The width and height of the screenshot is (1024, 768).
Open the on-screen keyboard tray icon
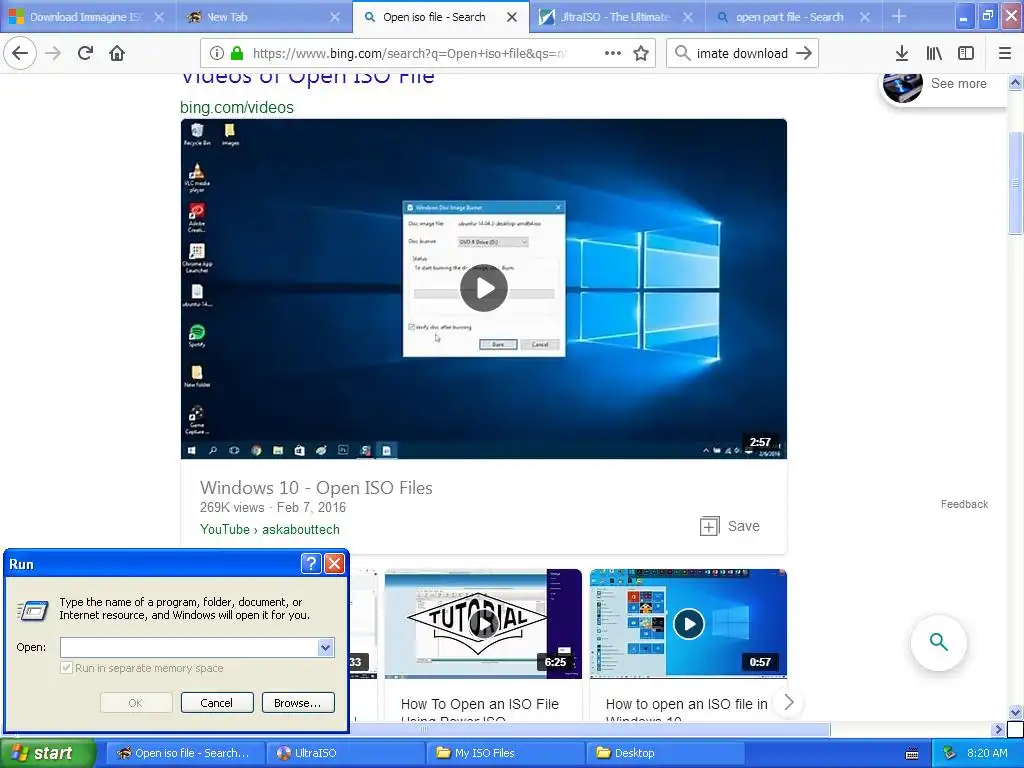point(912,754)
